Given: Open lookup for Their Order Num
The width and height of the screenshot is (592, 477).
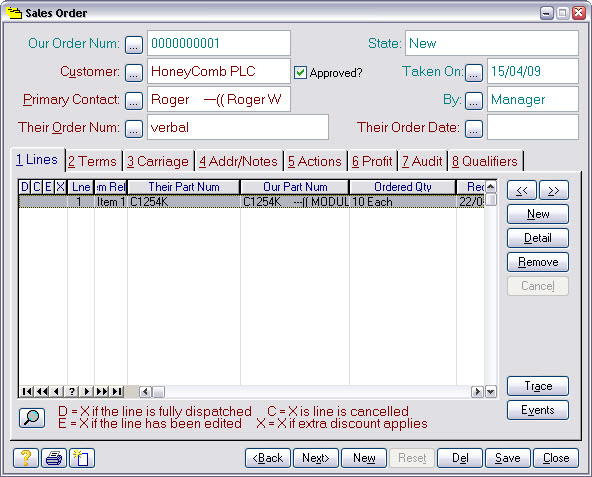Looking at the screenshot, I should coord(134,129).
